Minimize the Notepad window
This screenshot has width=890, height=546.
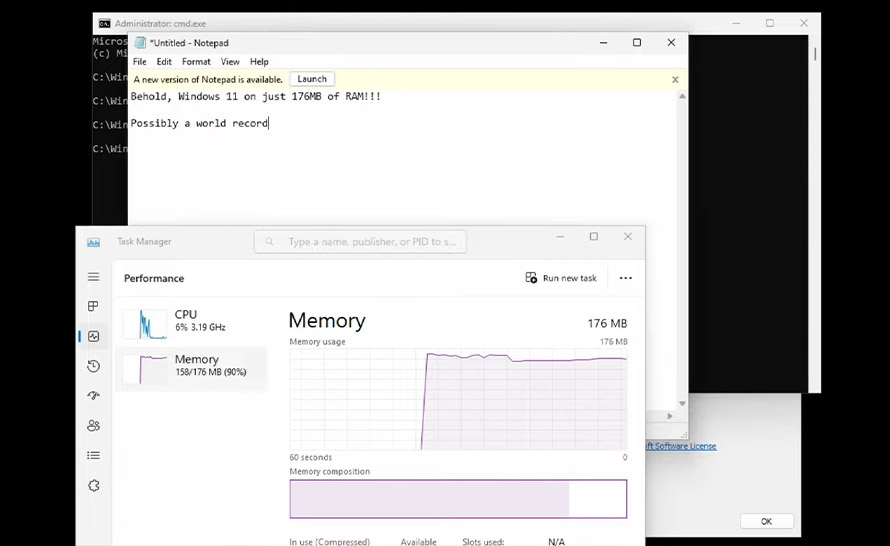pos(603,43)
